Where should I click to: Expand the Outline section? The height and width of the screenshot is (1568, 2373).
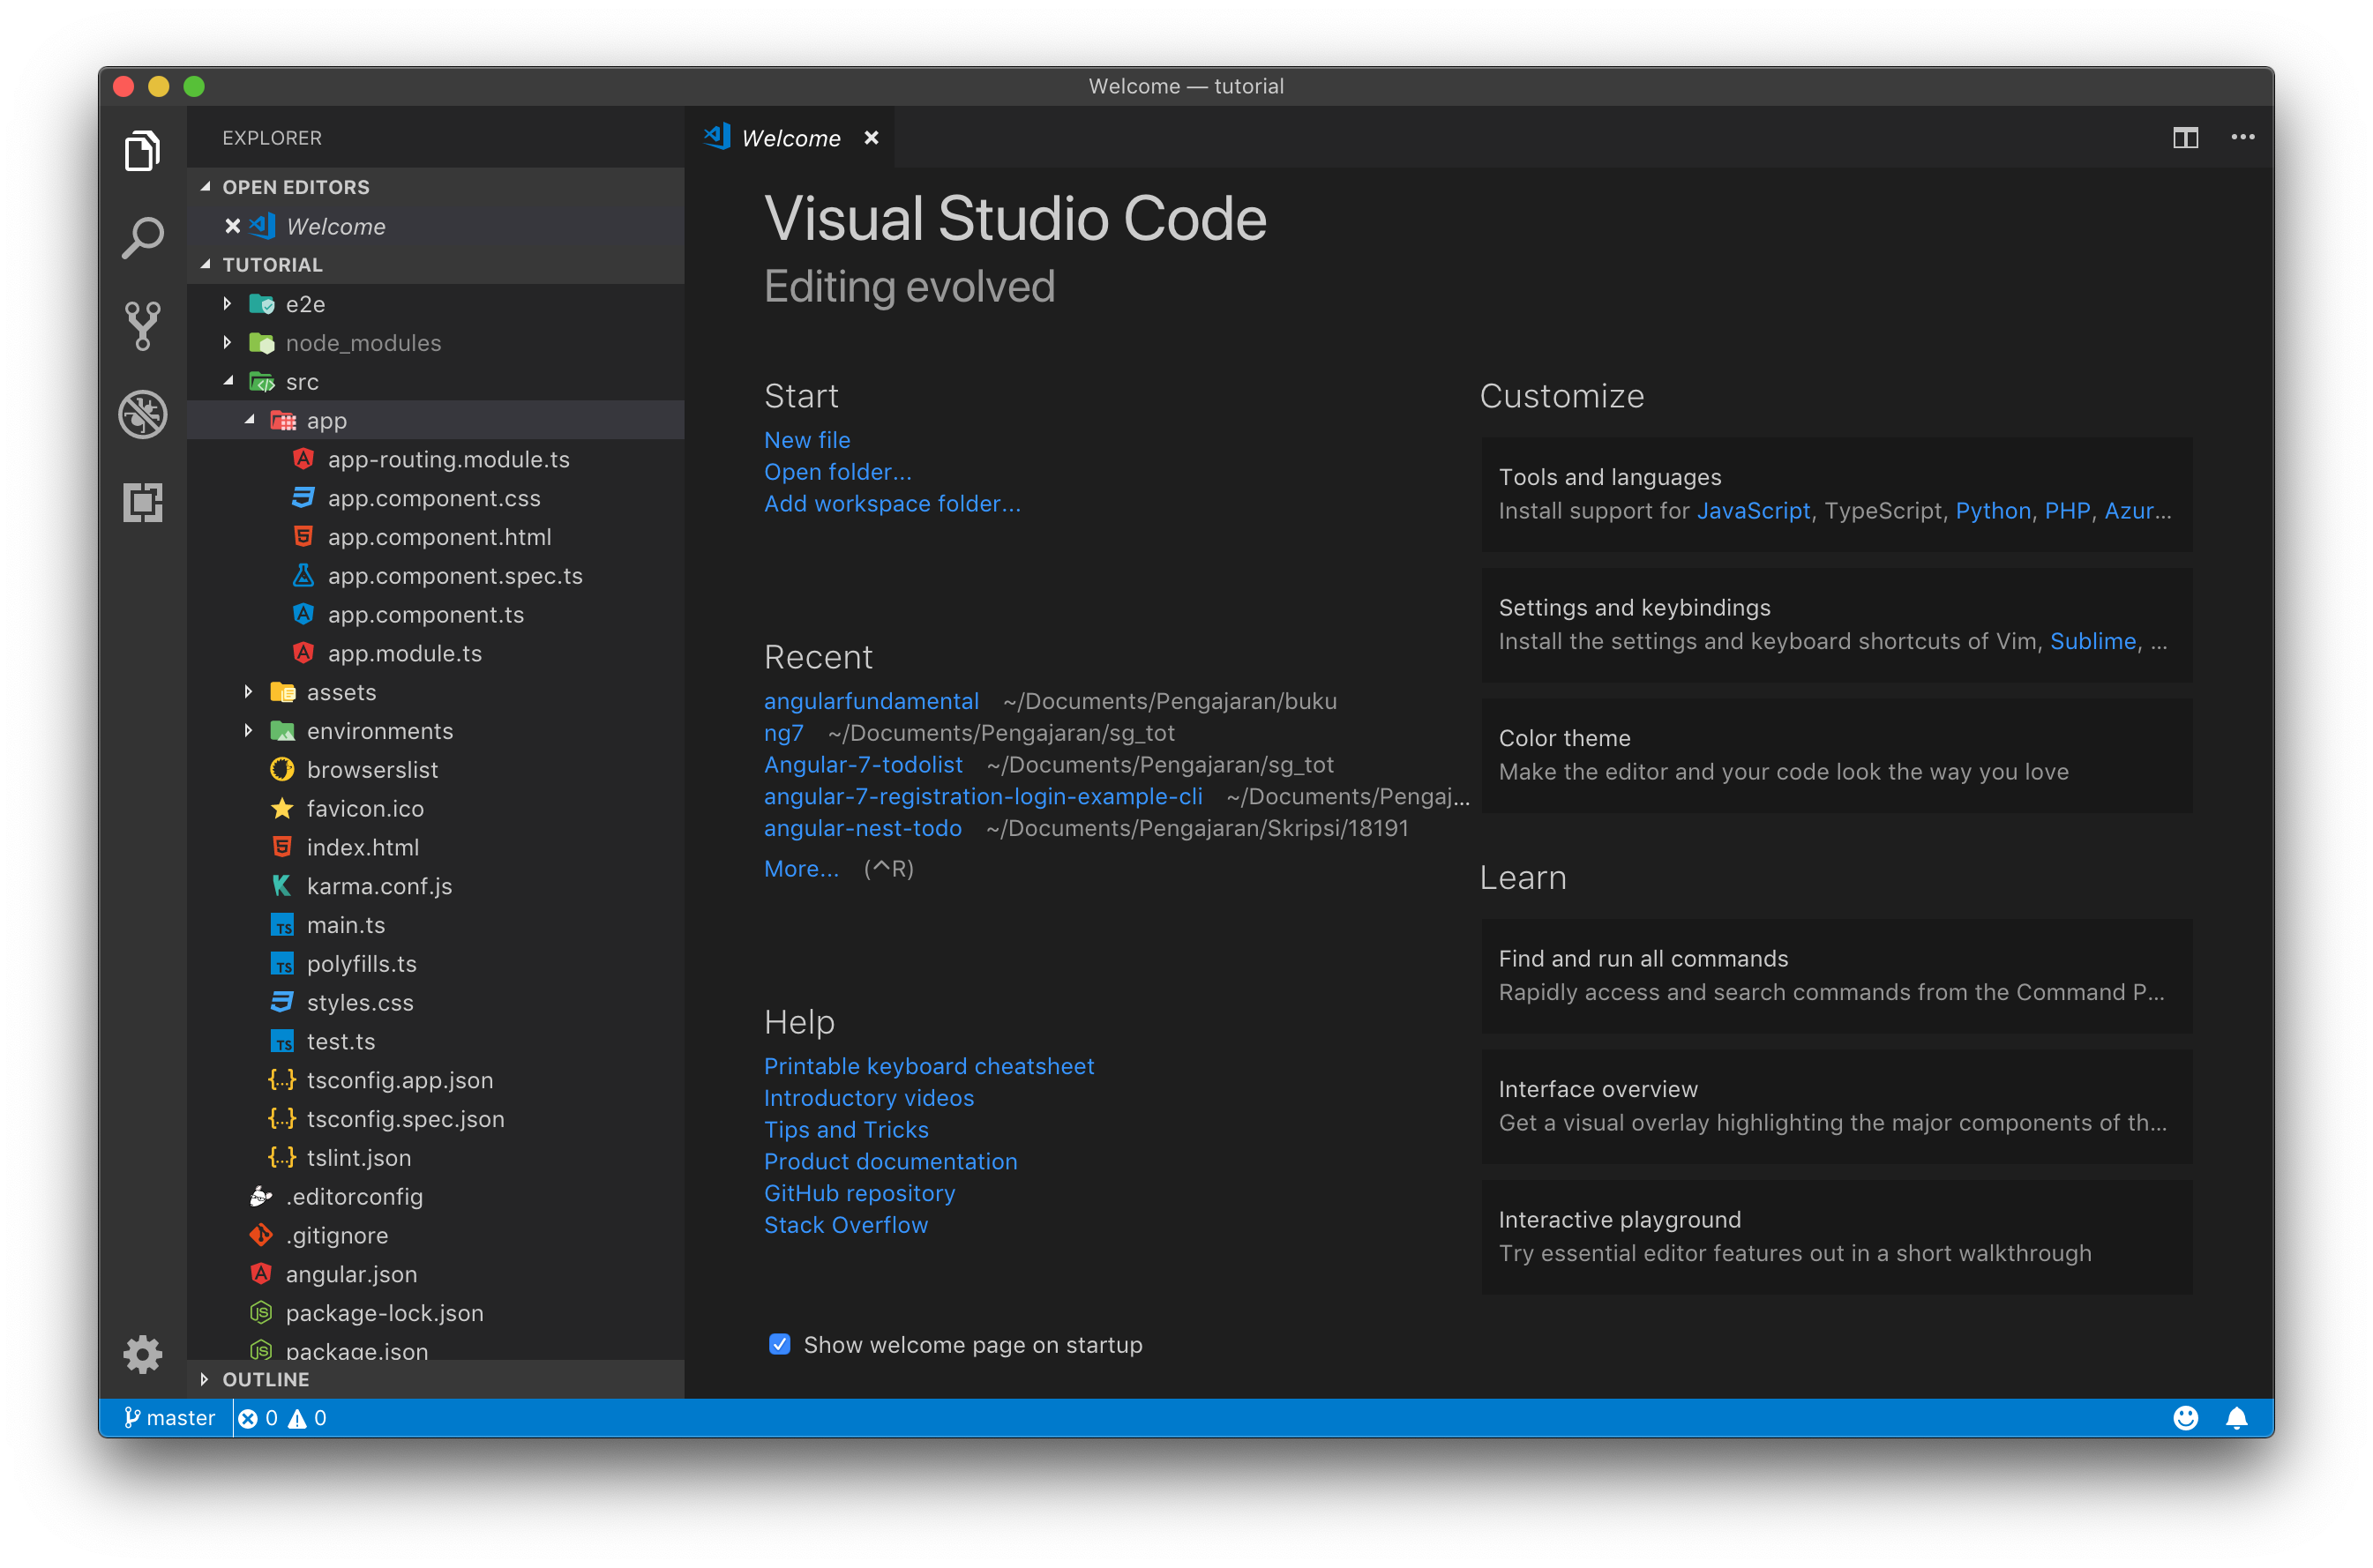tap(204, 1379)
